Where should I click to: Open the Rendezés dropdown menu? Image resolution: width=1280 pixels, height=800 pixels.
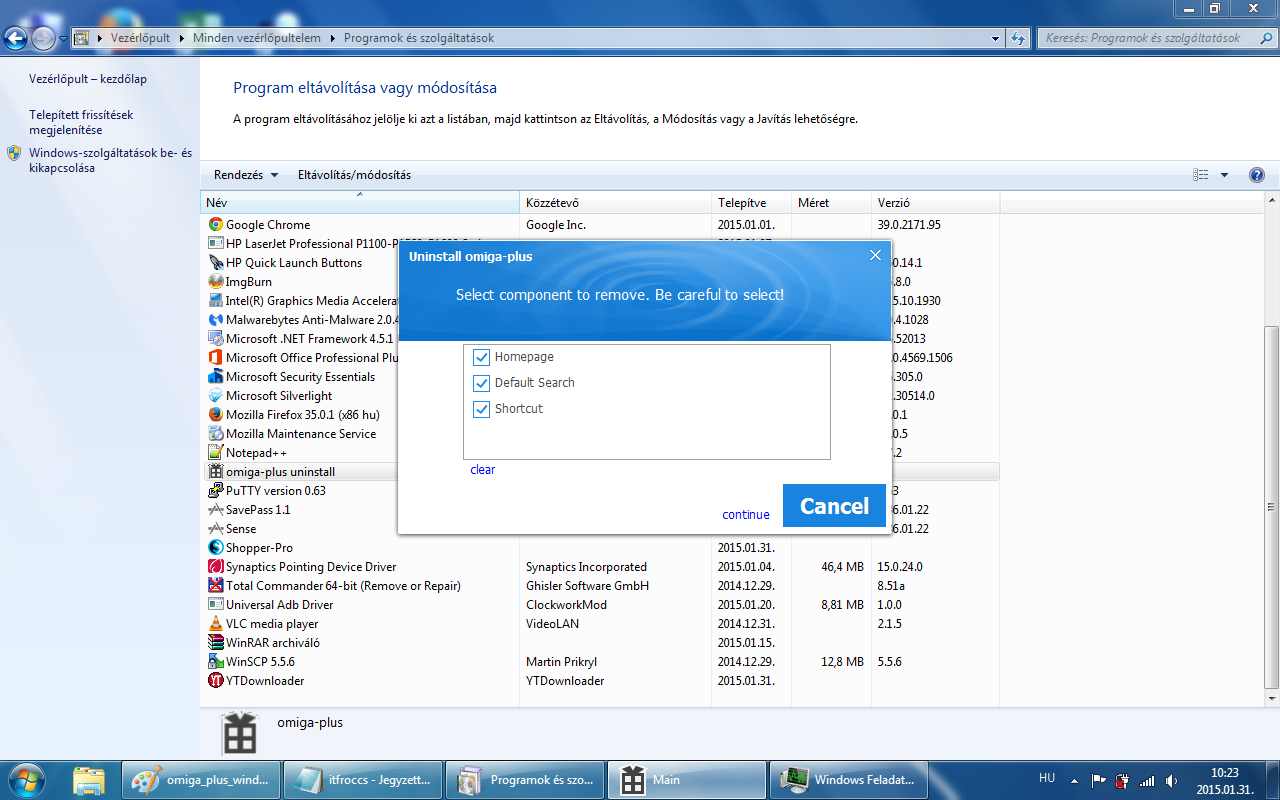click(x=246, y=175)
